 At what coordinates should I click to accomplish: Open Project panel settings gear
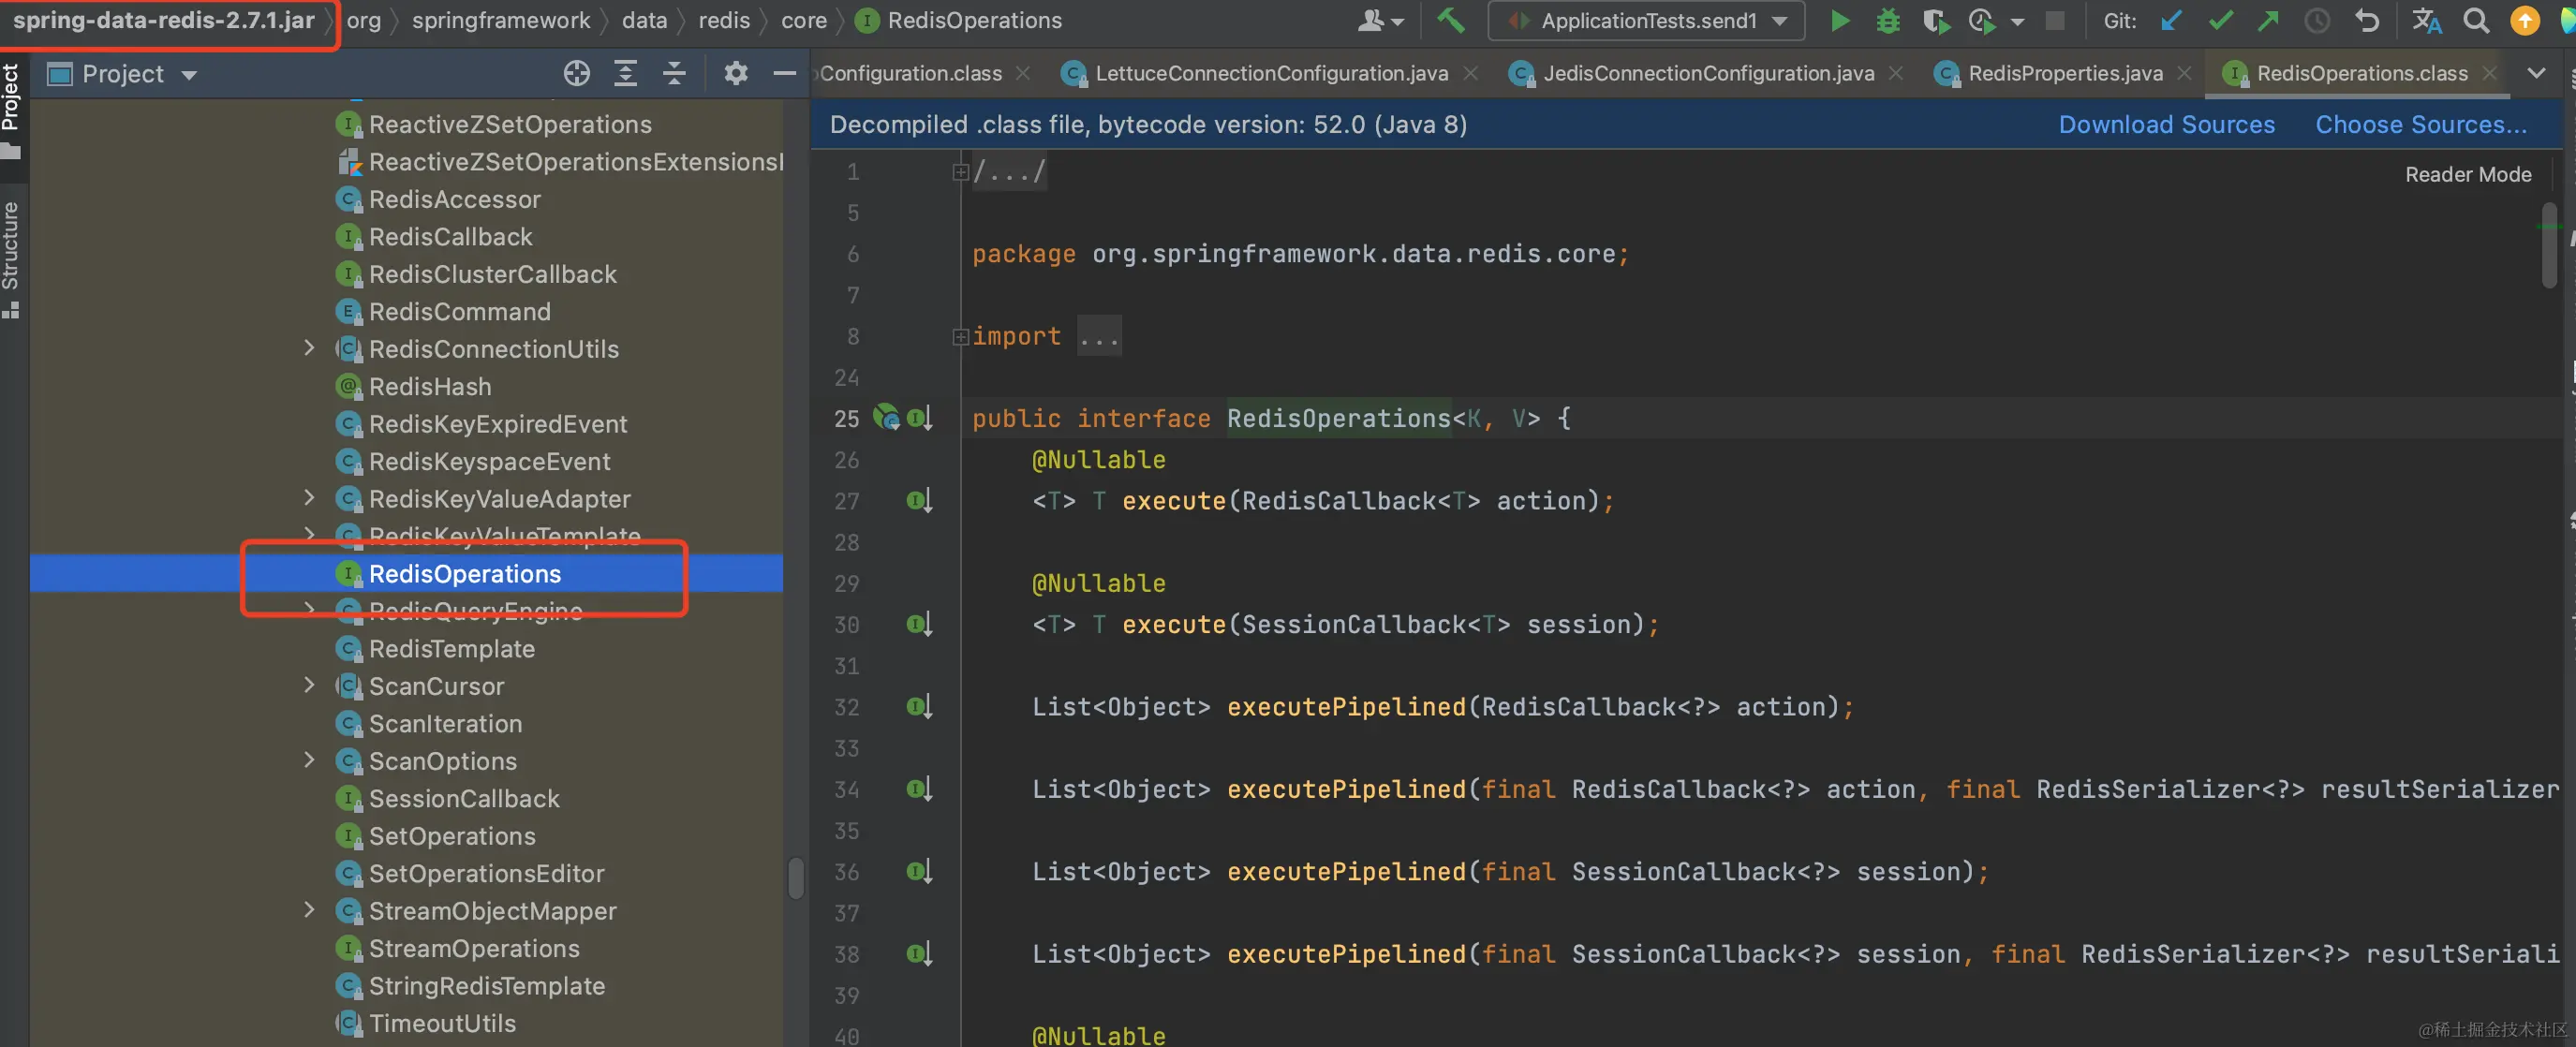tap(735, 73)
